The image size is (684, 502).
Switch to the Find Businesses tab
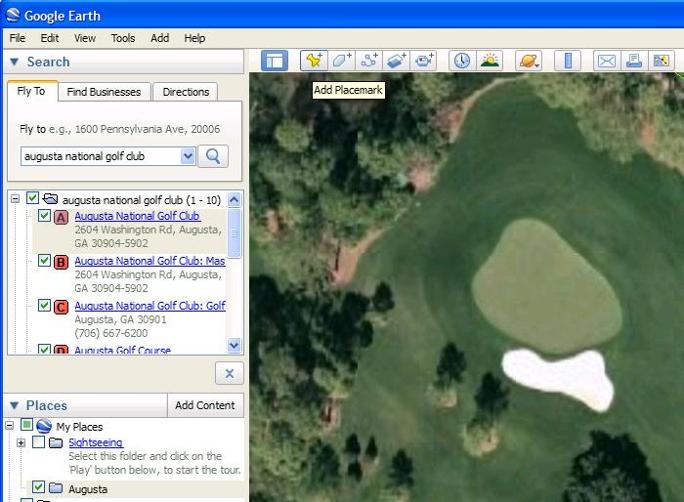coord(104,92)
